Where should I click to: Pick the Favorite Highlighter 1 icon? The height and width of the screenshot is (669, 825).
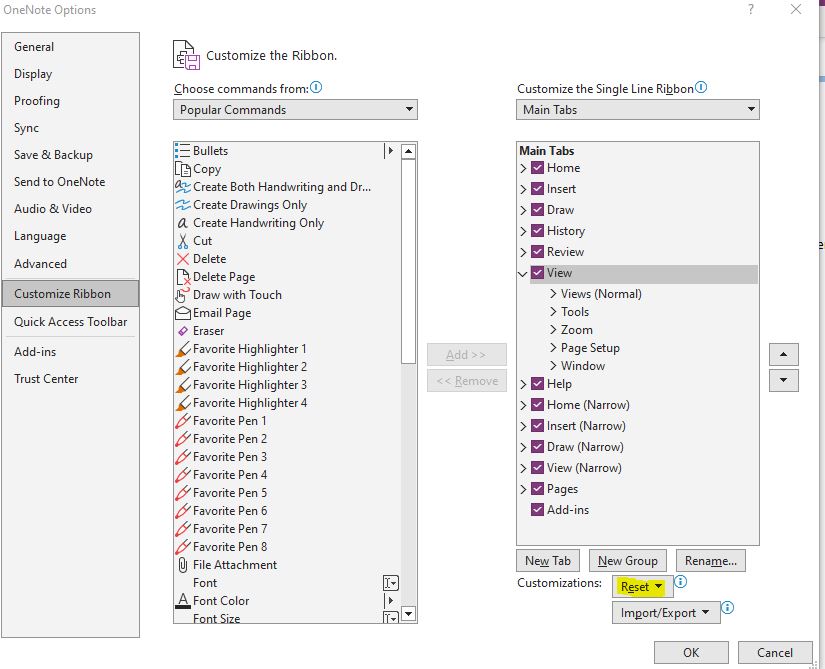coord(183,349)
